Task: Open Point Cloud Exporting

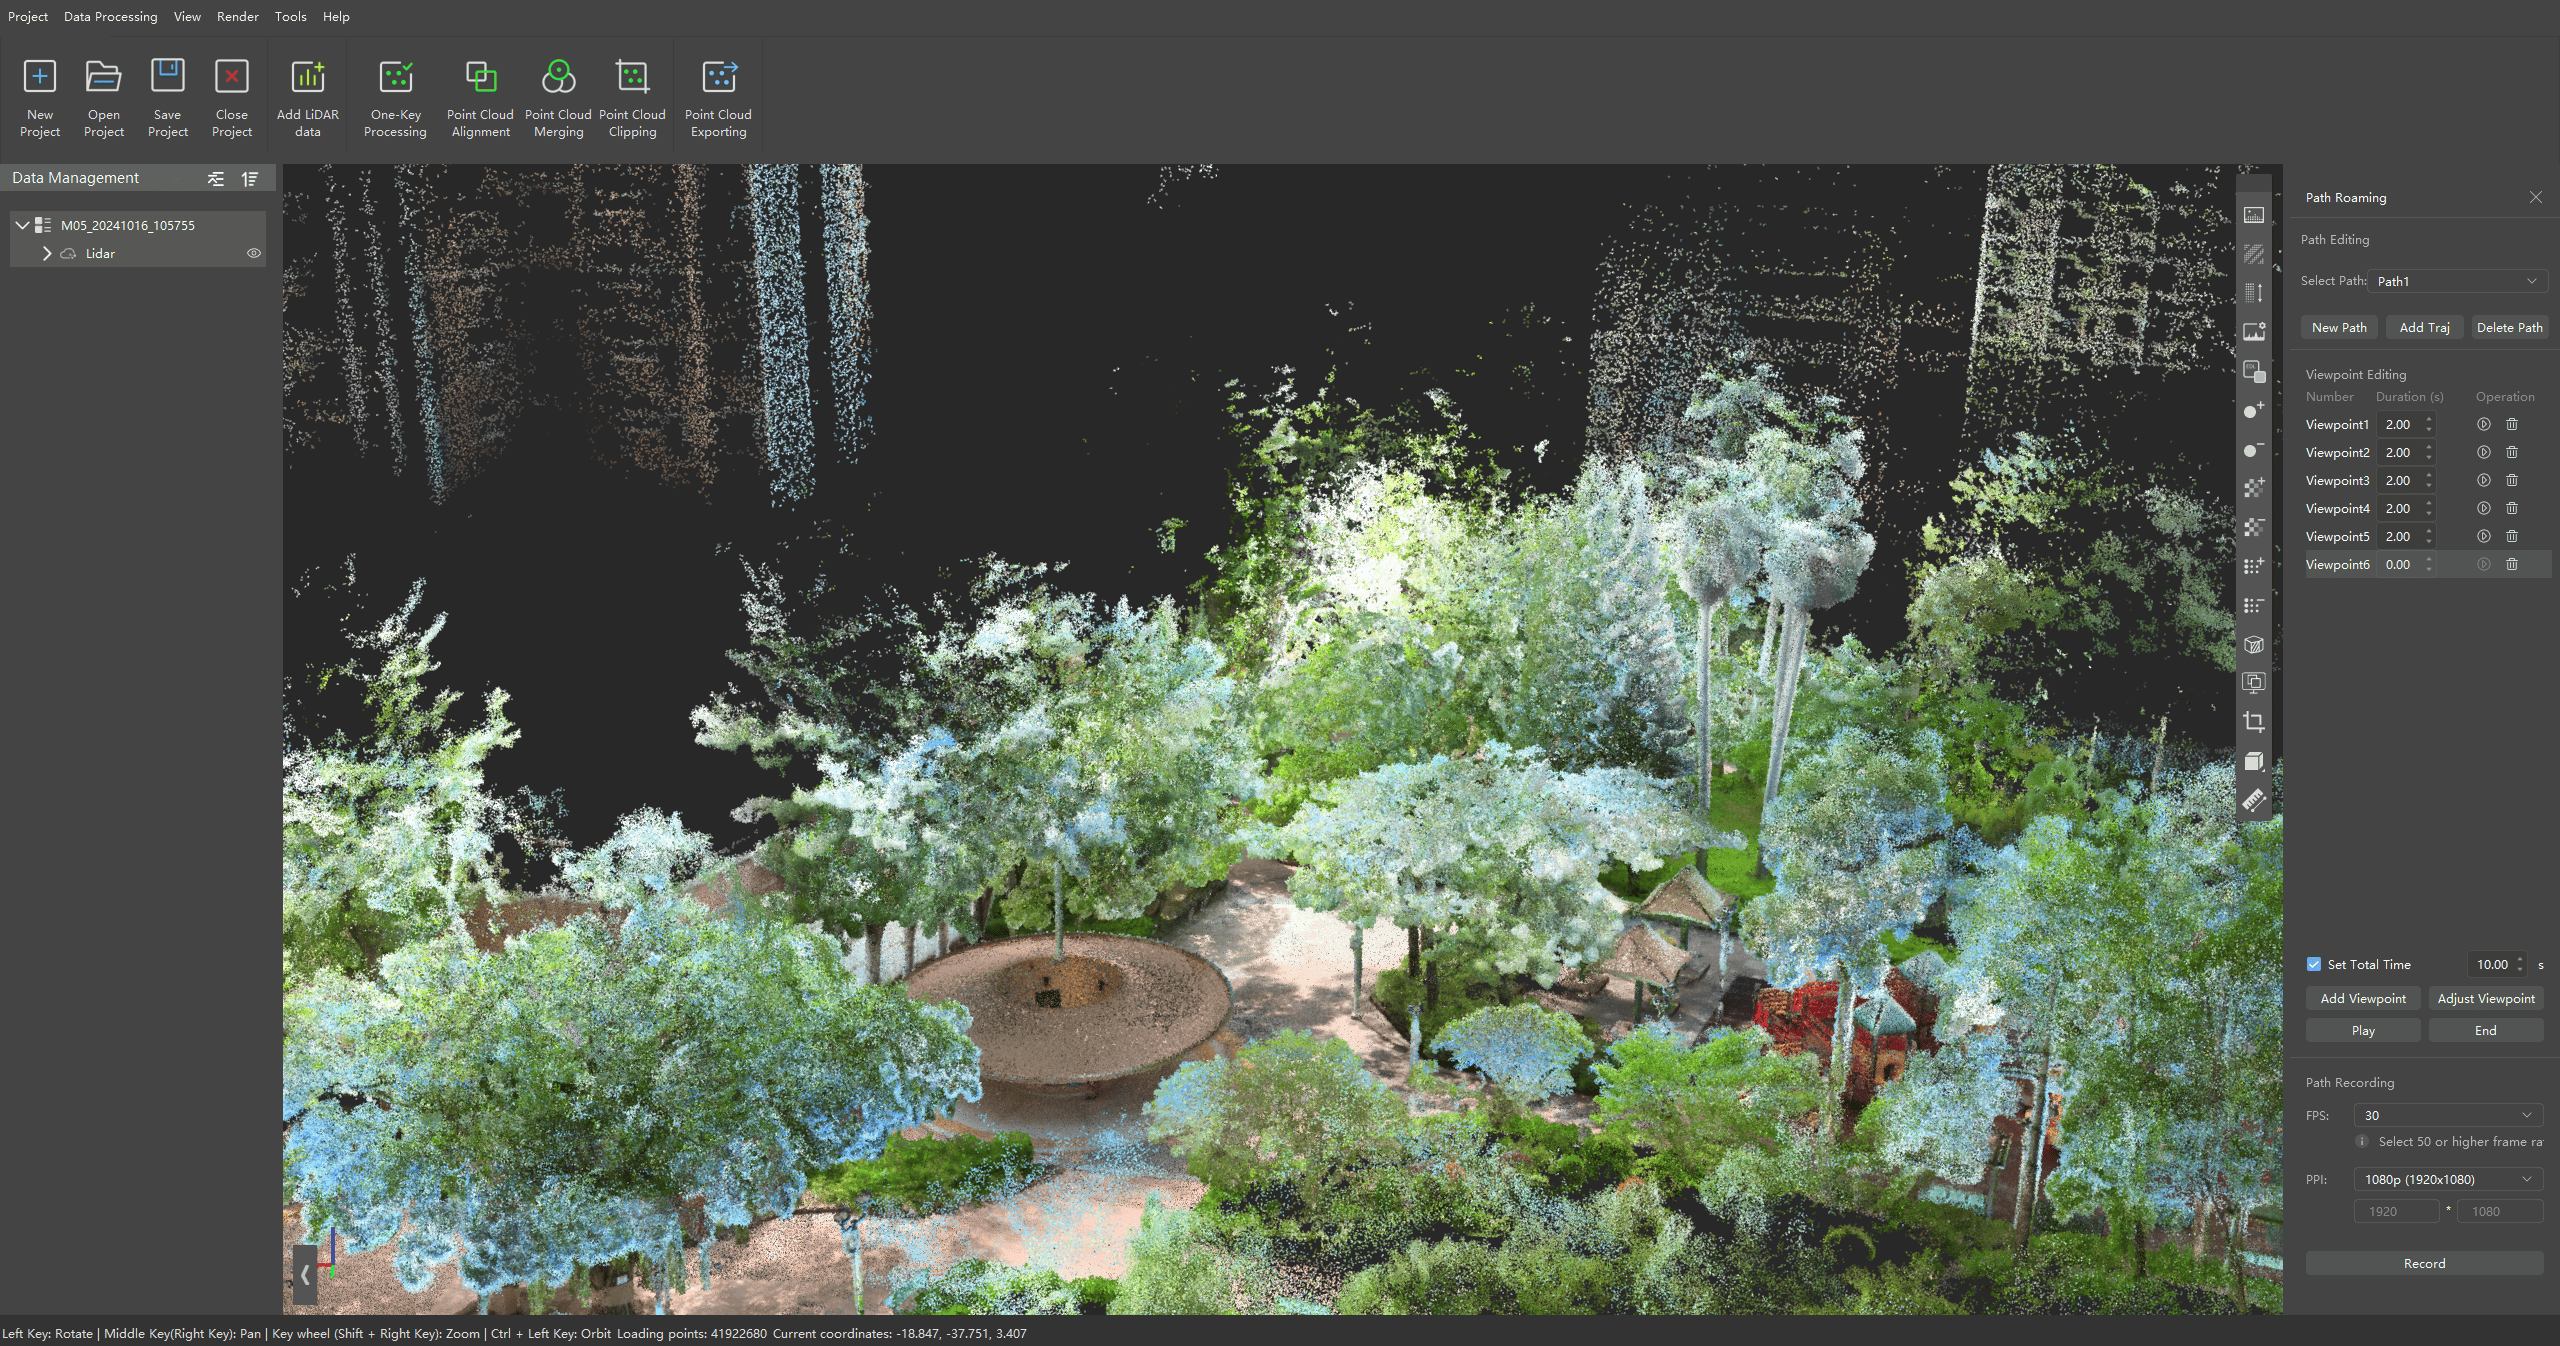Action: coord(718,78)
